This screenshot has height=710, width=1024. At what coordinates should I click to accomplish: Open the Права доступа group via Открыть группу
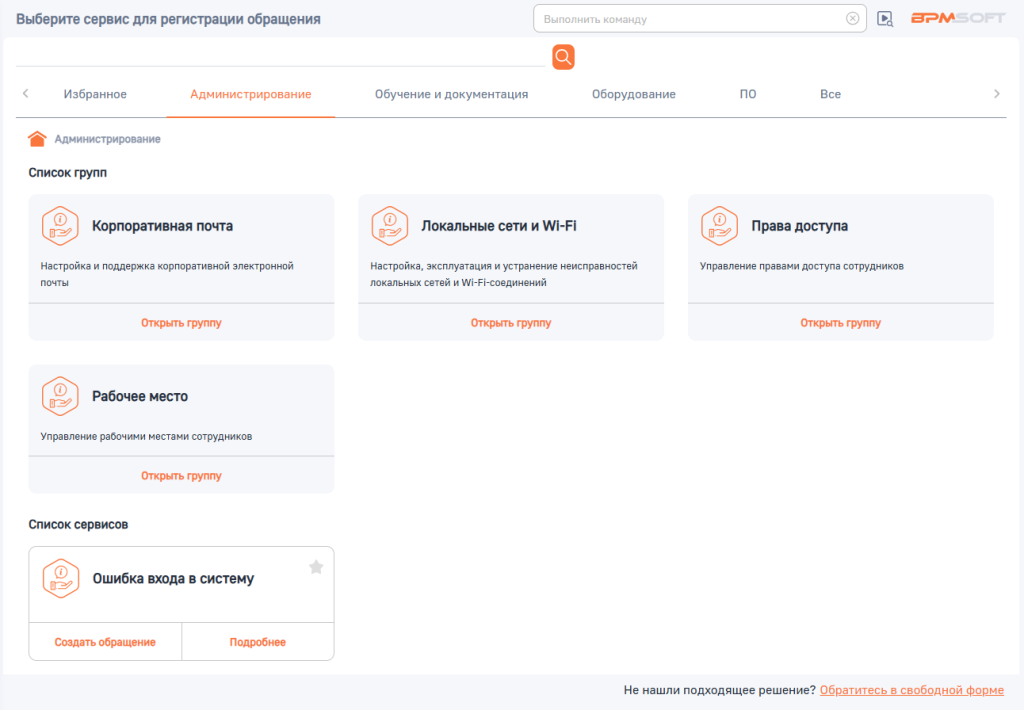click(x=840, y=323)
